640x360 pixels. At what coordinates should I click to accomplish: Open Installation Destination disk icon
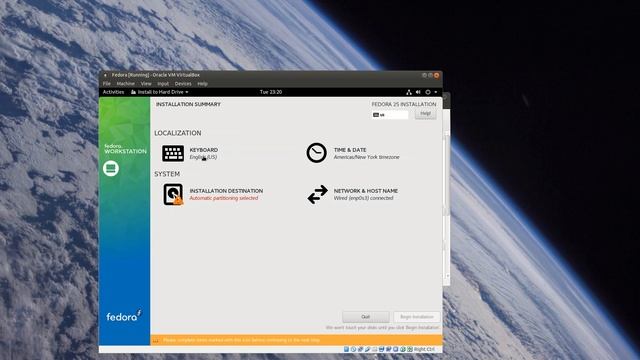click(x=173, y=195)
